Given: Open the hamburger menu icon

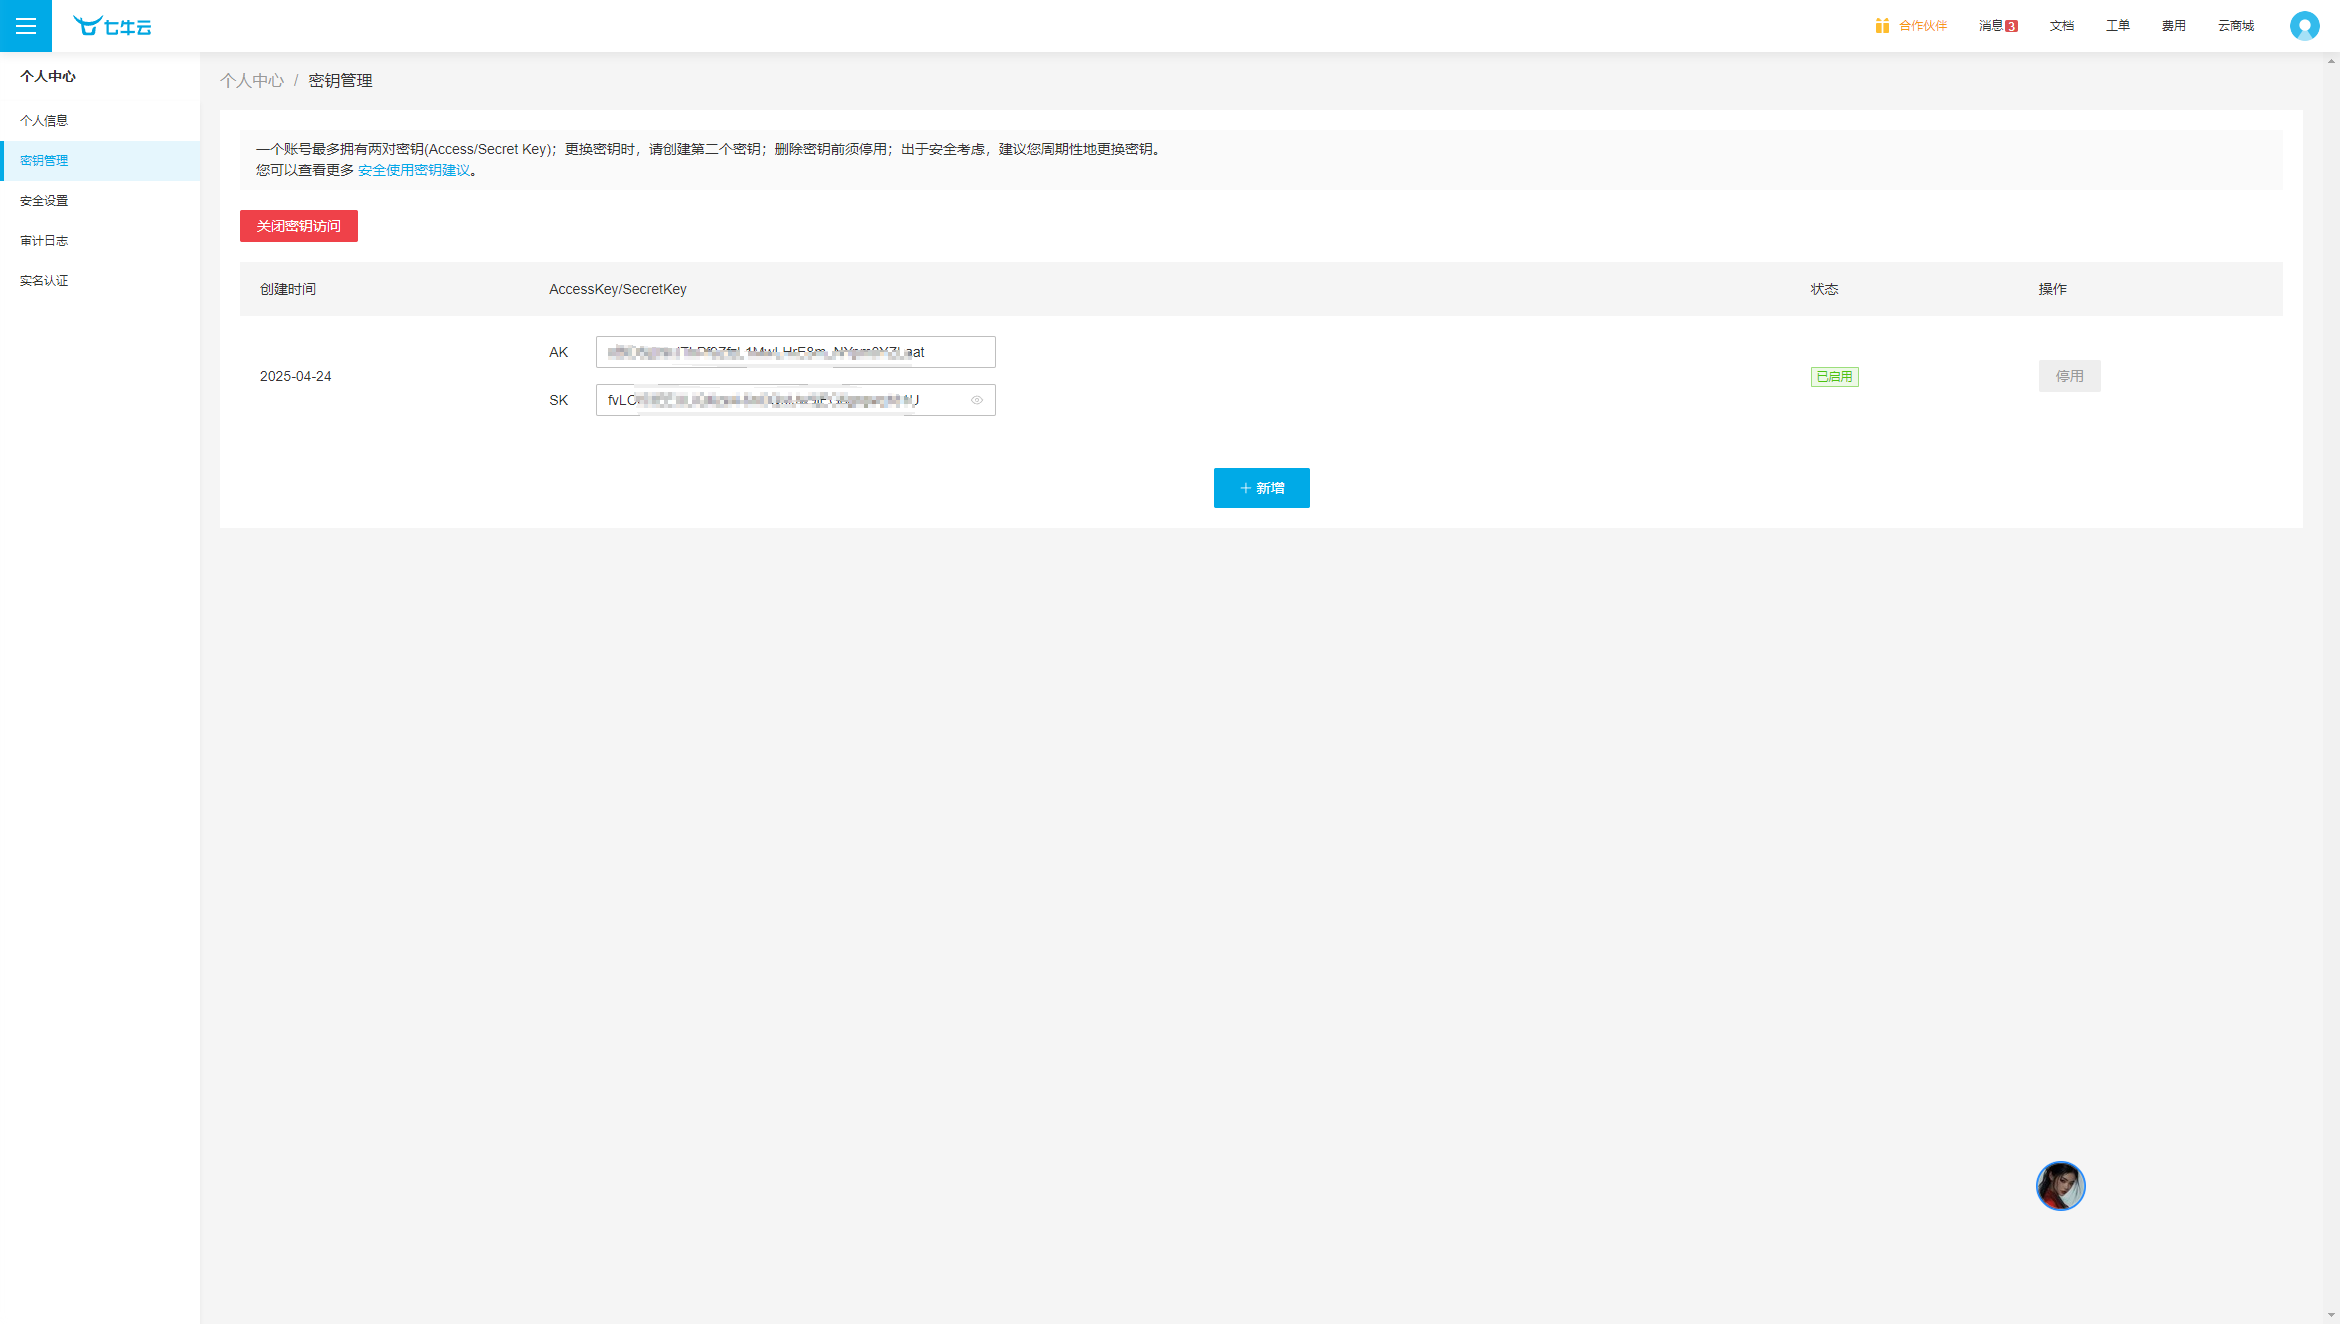Looking at the screenshot, I should [x=26, y=26].
